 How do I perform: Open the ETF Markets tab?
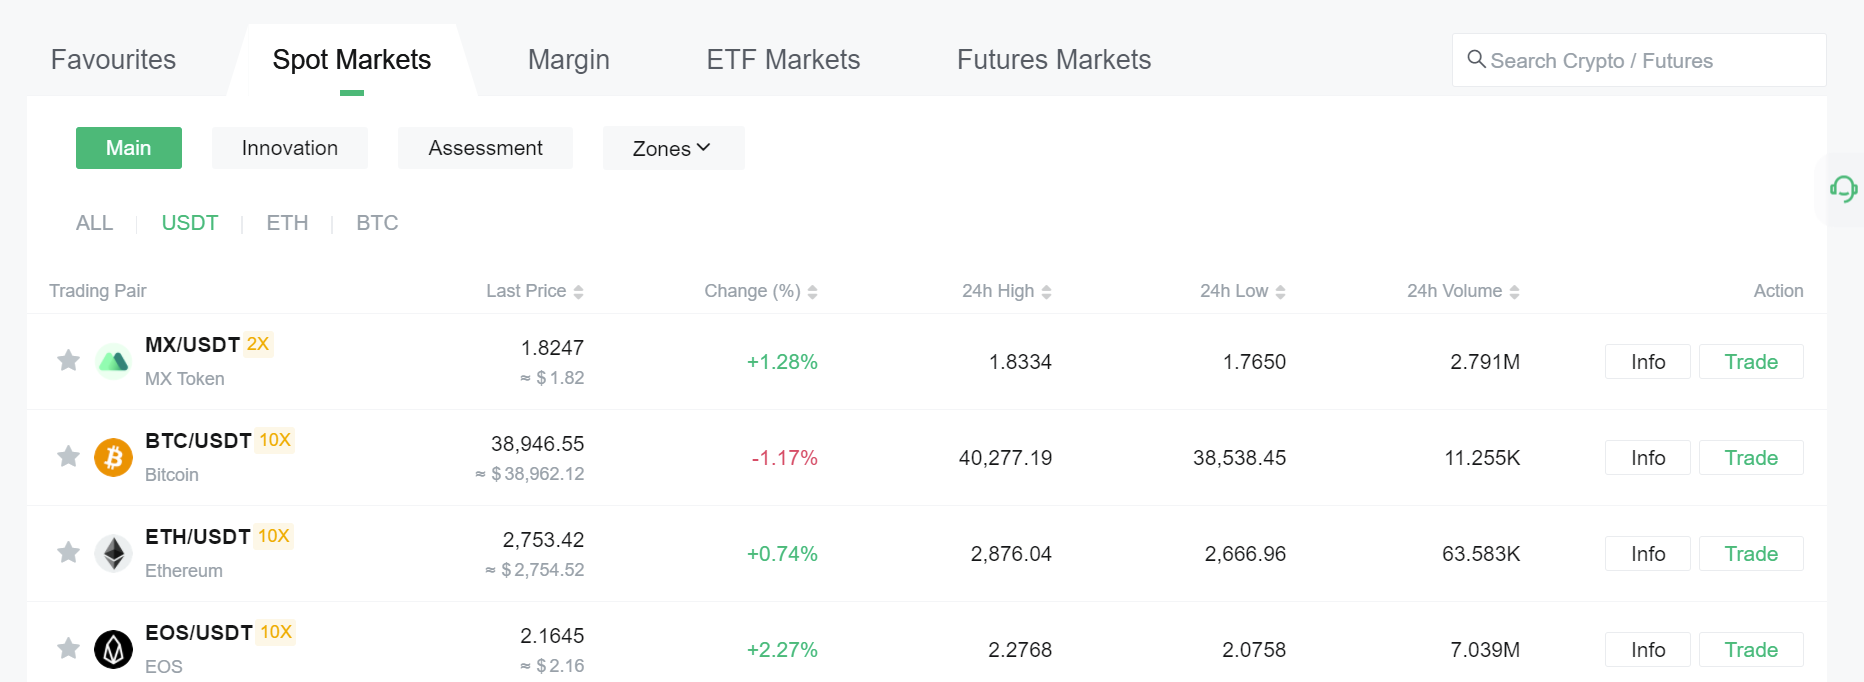click(783, 60)
